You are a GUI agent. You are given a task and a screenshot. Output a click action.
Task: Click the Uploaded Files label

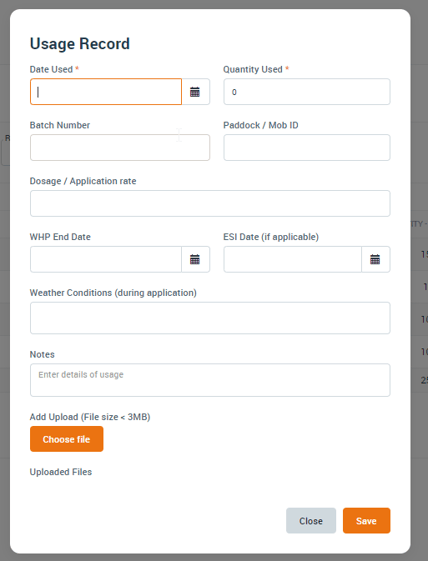61,472
